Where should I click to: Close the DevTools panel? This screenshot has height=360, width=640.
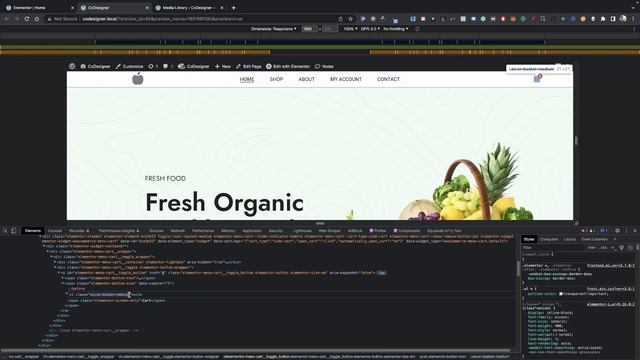635,231
